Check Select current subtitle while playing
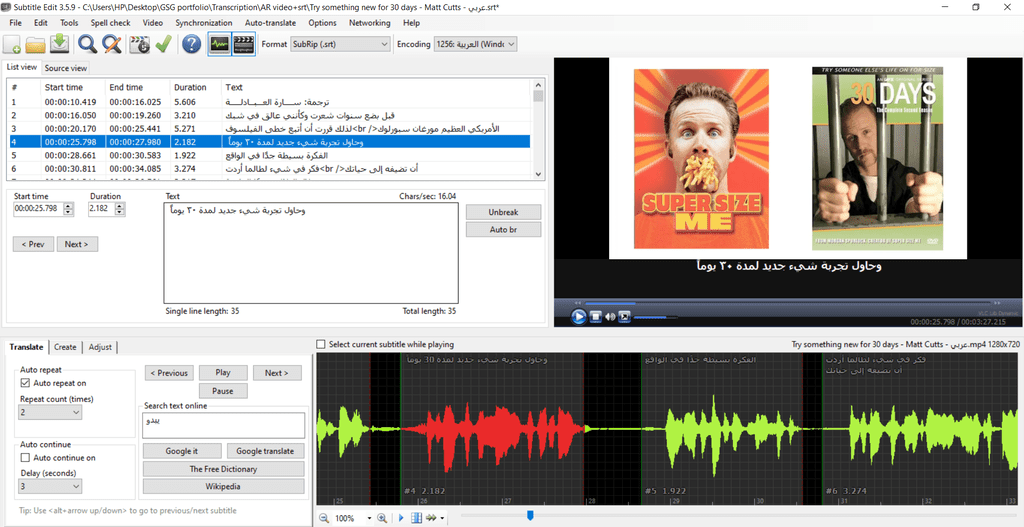 click(x=321, y=344)
